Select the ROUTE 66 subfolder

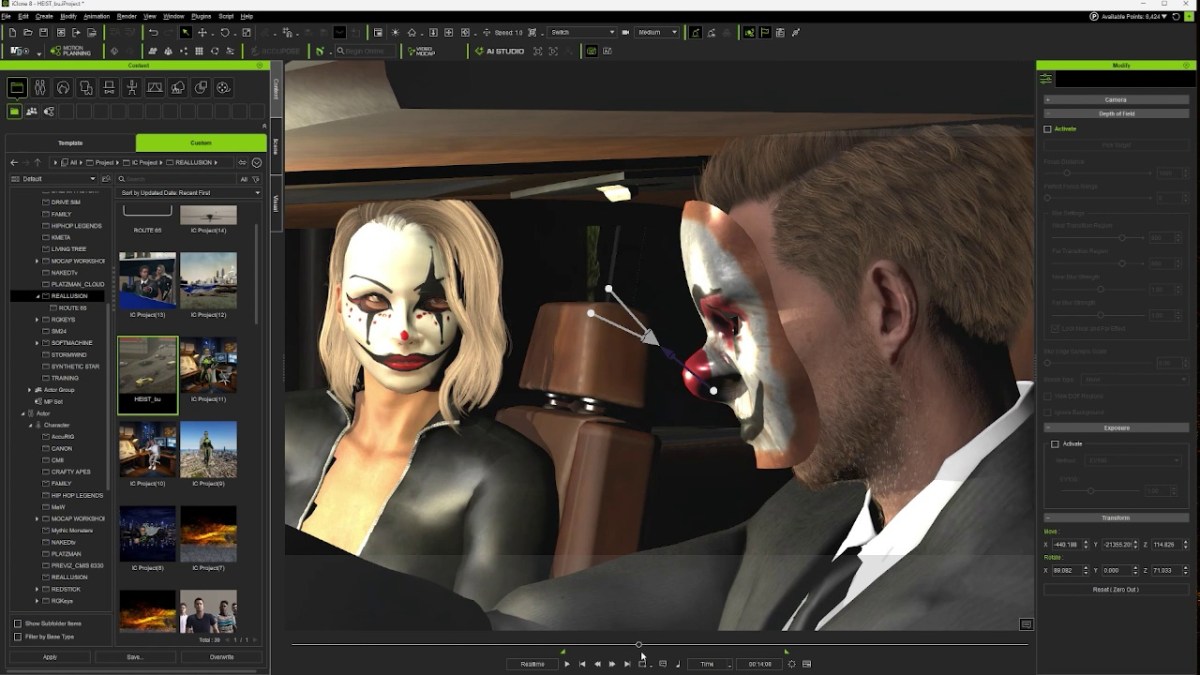tap(73, 308)
